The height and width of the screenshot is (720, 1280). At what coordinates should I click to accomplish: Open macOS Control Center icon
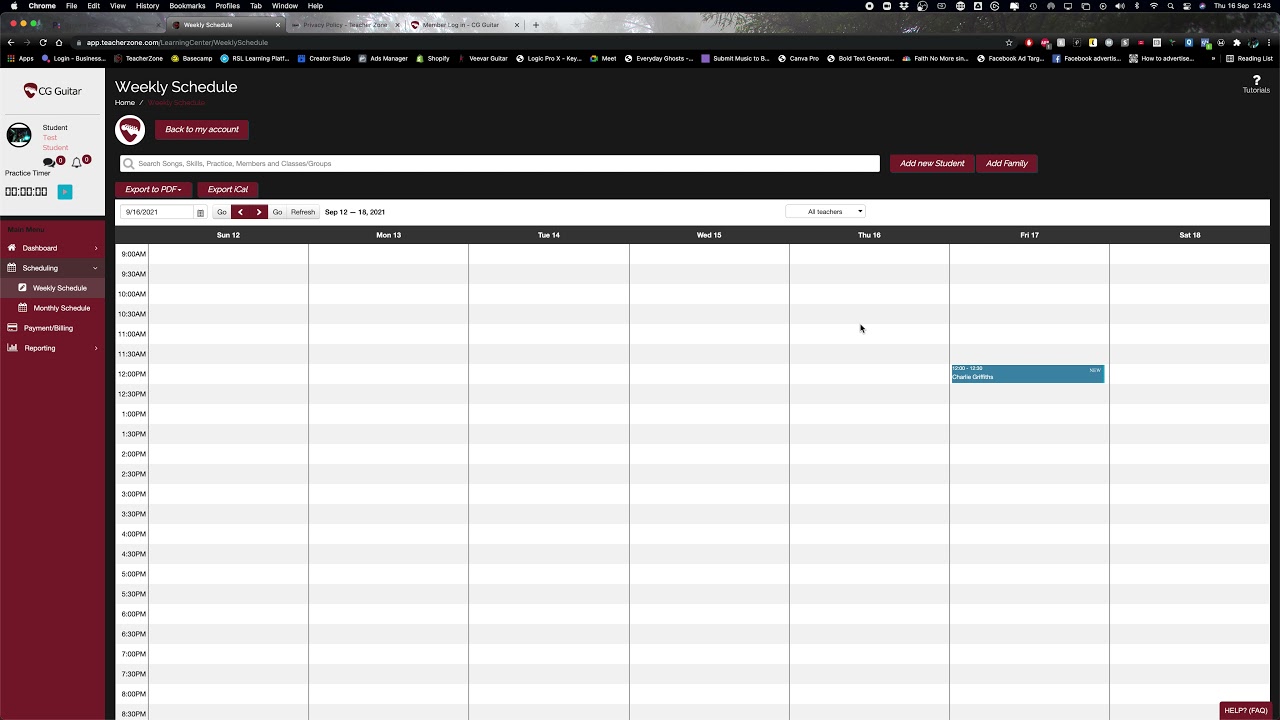click(x=1187, y=6)
